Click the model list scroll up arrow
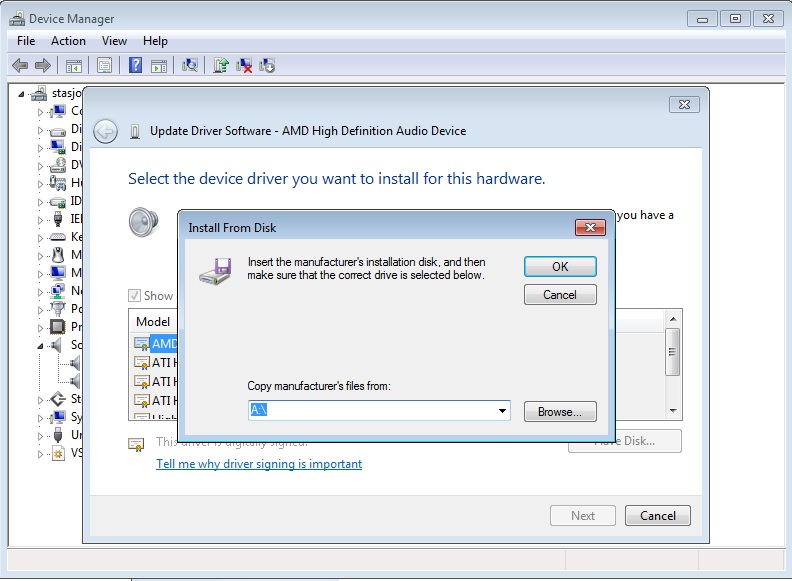This screenshot has height=581, width=792. click(x=673, y=319)
